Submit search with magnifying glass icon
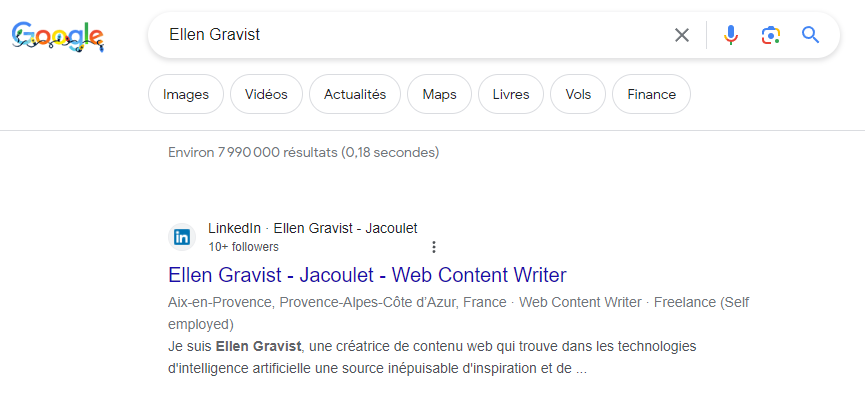The width and height of the screenshot is (865, 401). pyautogui.click(x=810, y=35)
